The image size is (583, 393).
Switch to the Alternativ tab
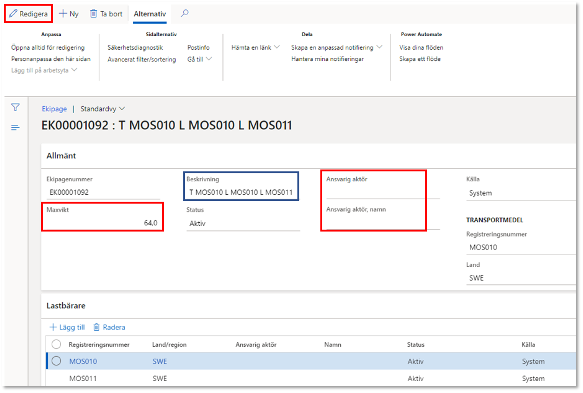pos(150,14)
